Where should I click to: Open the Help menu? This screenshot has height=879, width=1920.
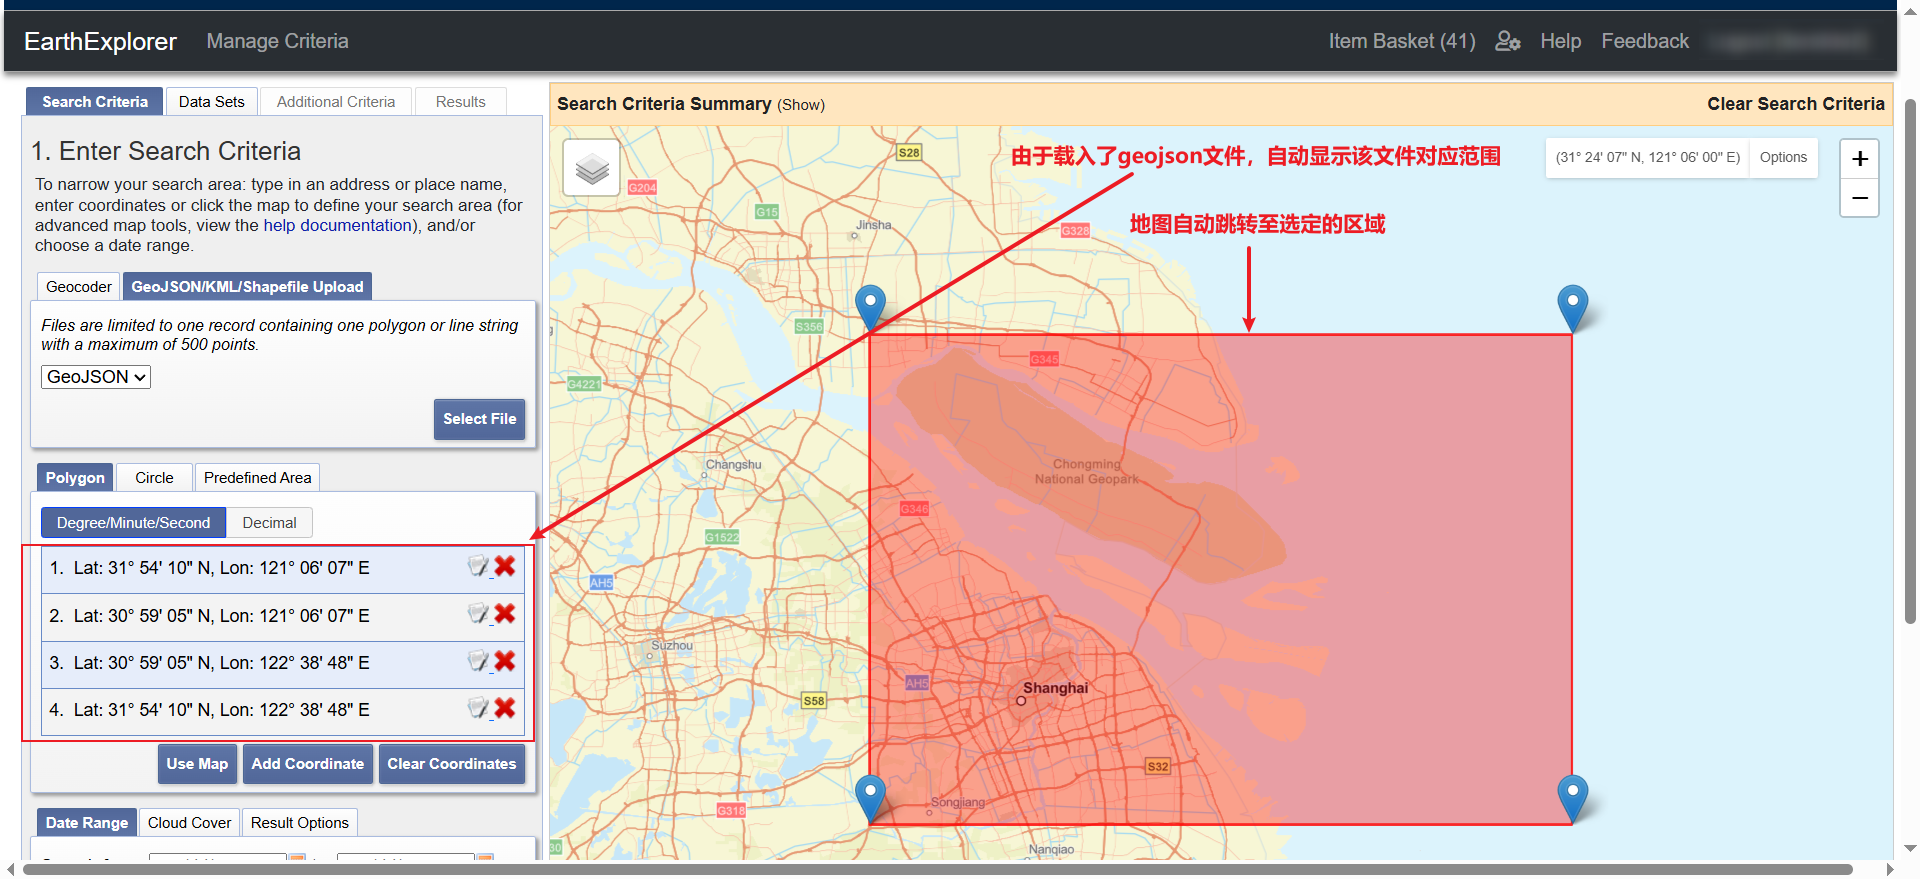pyautogui.click(x=1560, y=41)
